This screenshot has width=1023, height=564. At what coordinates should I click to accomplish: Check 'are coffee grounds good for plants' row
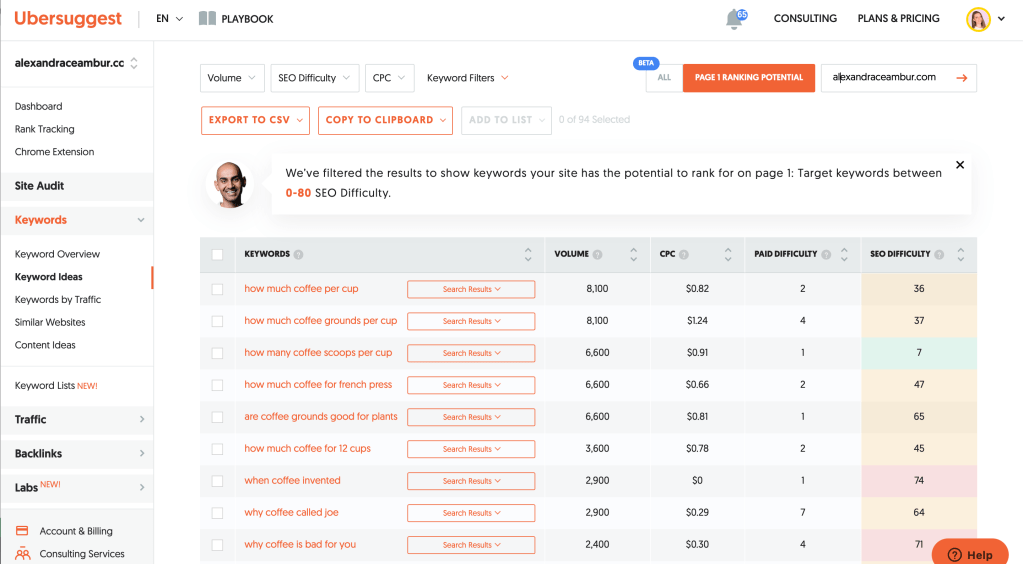point(217,417)
